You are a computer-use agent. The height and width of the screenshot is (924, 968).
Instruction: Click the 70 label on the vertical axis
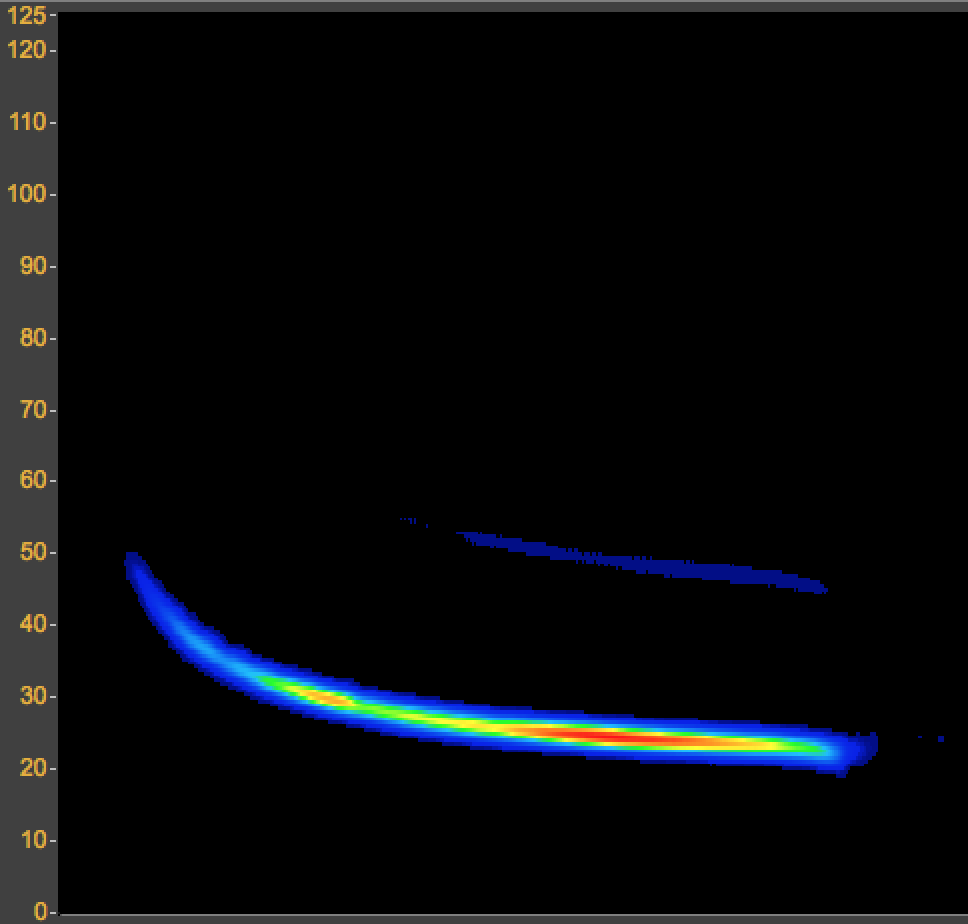pos(32,410)
